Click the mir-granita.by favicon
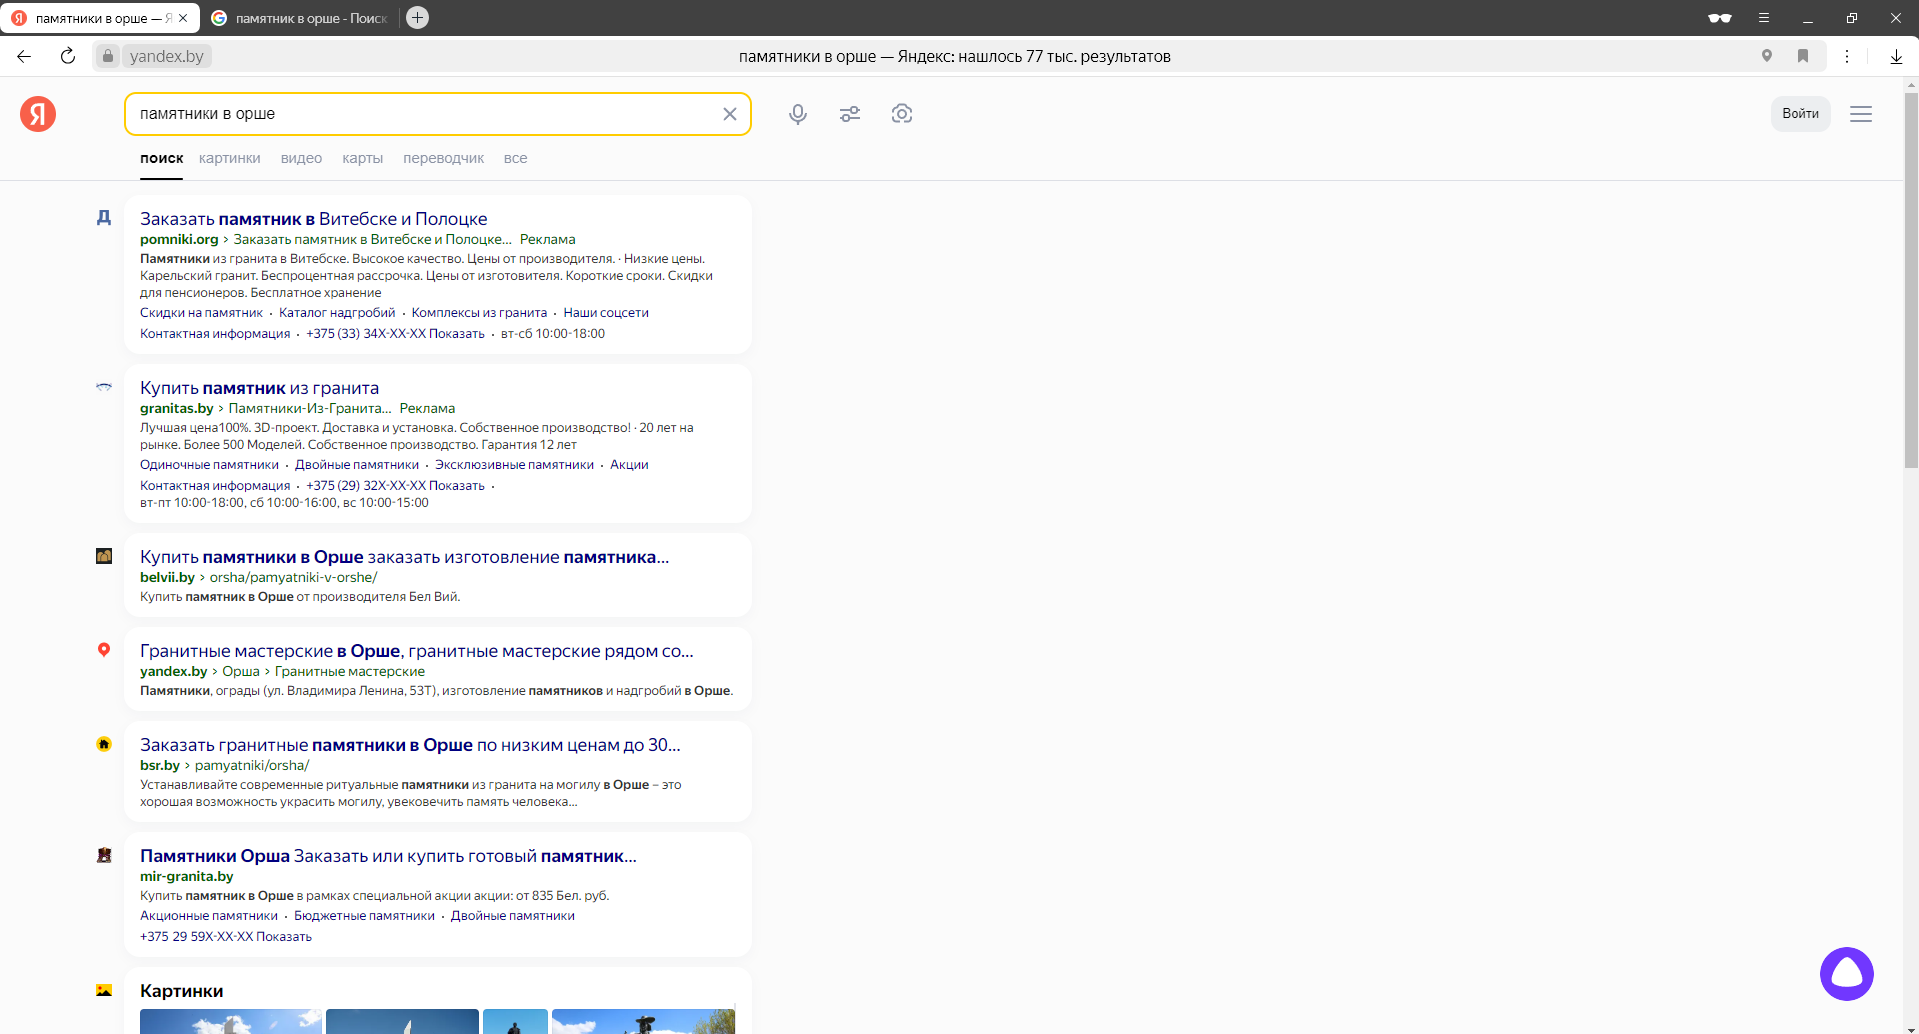Image resolution: width=1919 pixels, height=1034 pixels. pos(104,855)
